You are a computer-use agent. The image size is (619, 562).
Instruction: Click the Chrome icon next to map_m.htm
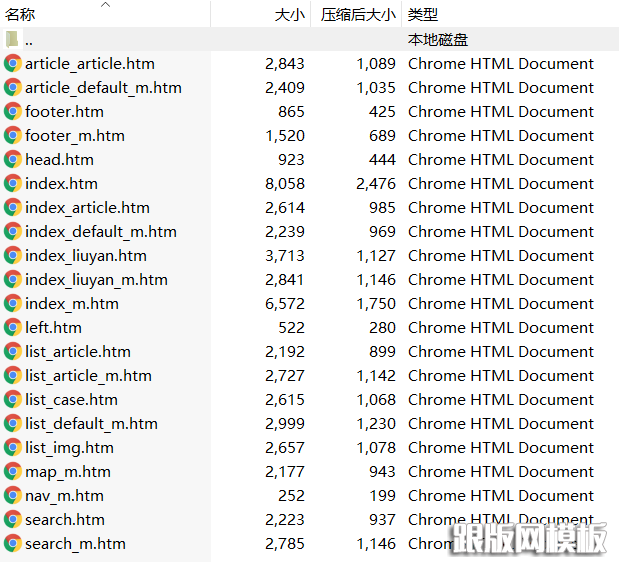point(13,471)
